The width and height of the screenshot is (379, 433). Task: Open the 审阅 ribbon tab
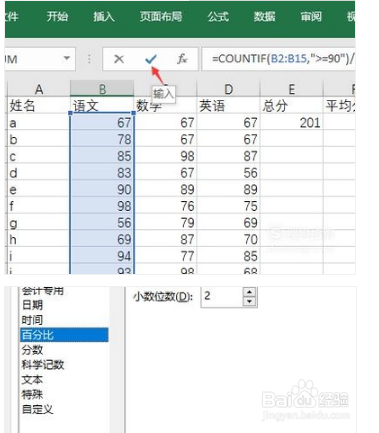(x=311, y=16)
